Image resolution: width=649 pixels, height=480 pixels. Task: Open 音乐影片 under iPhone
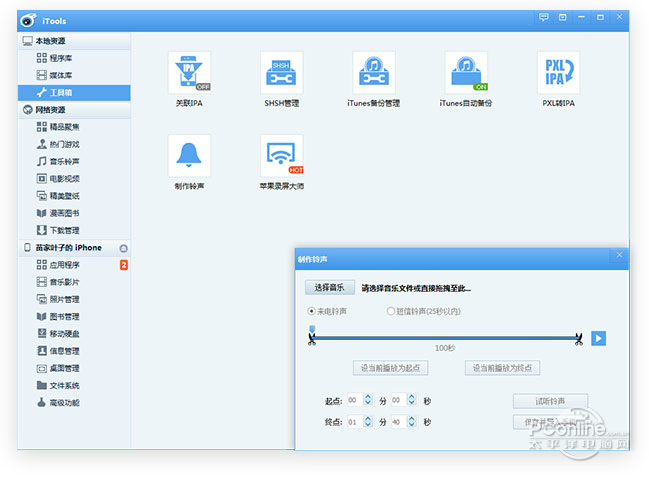point(74,282)
